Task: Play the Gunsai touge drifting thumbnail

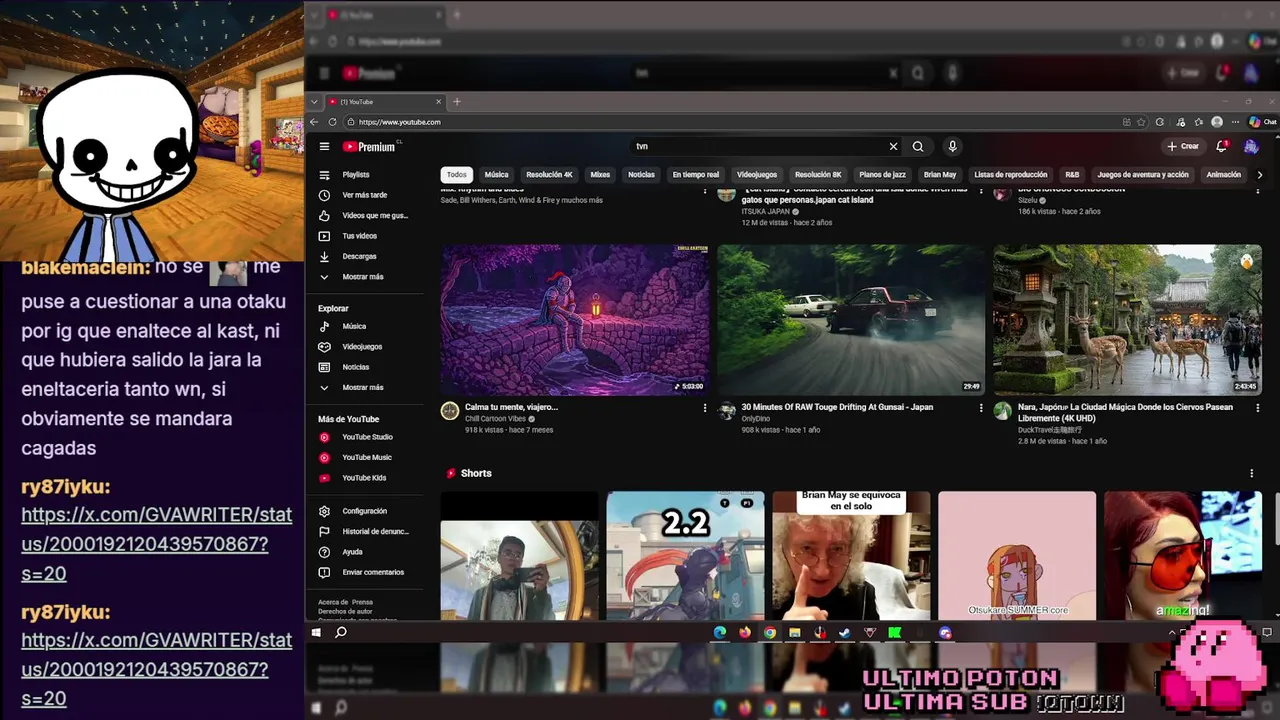Action: (851, 320)
